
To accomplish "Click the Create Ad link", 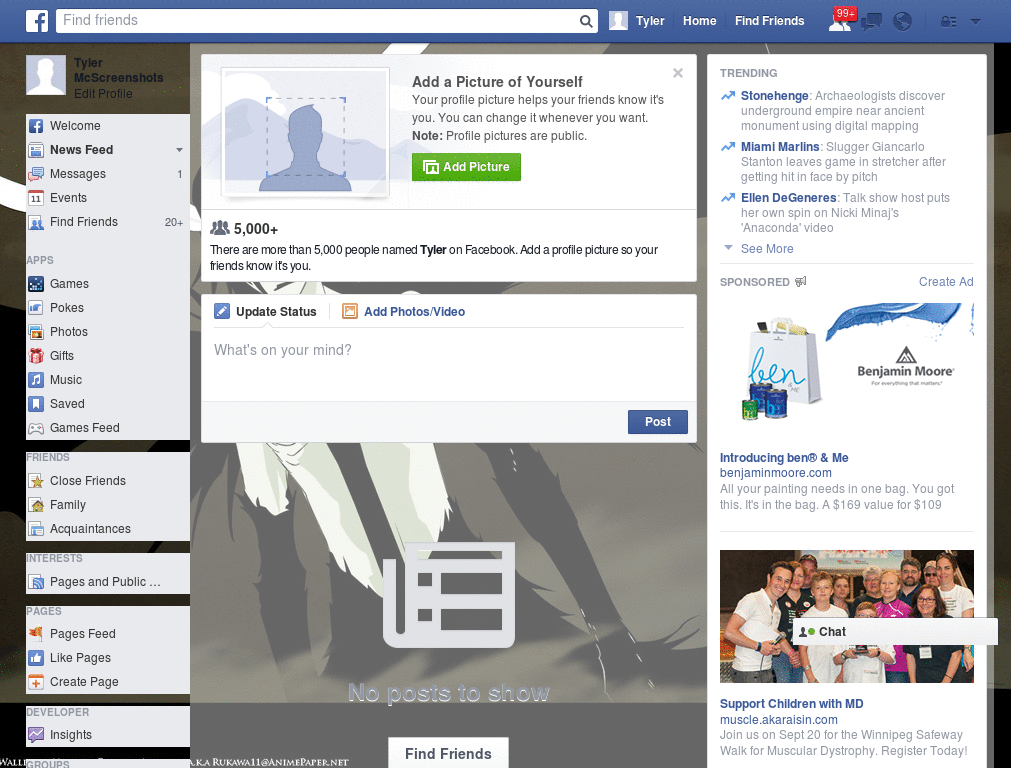I will coord(946,281).
